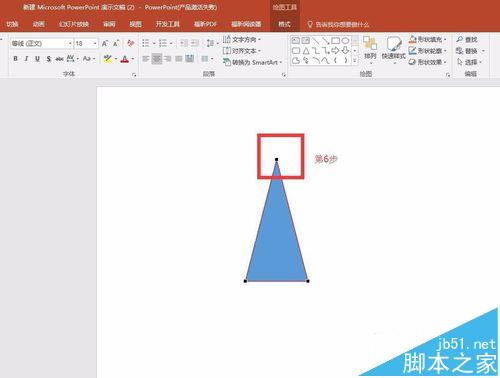Click the Find button in editing group
The image size is (500, 378).
click(467, 39)
